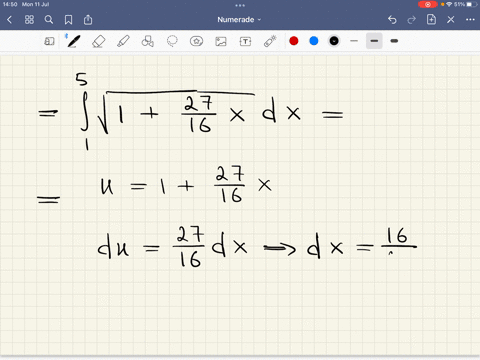Select the Shapes tool
Image resolution: width=480 pixels, height=360 pixels.
[x=147, y=41]
